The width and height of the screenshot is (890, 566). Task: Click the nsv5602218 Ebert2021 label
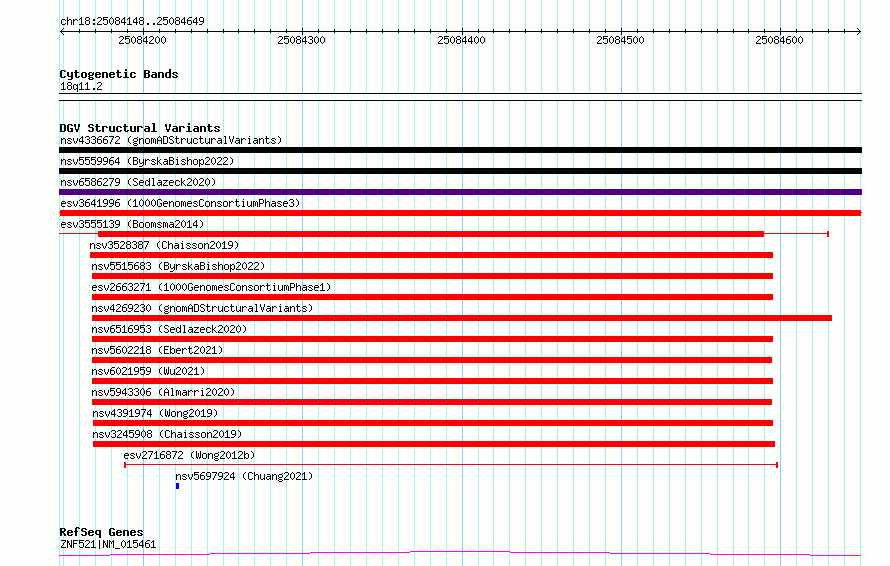(x=157, y=350)
